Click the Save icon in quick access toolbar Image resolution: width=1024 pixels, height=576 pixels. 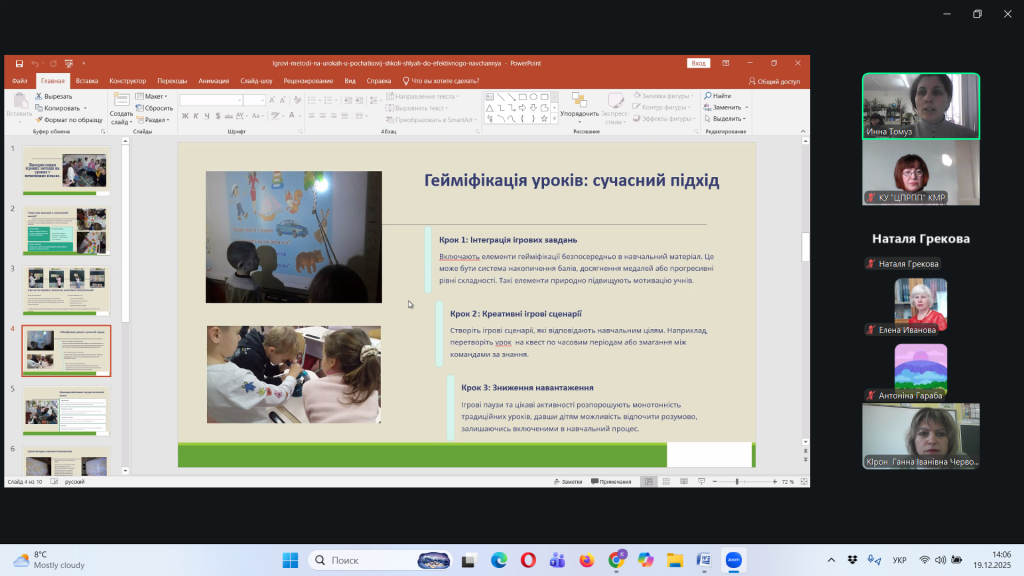(19, 63)
